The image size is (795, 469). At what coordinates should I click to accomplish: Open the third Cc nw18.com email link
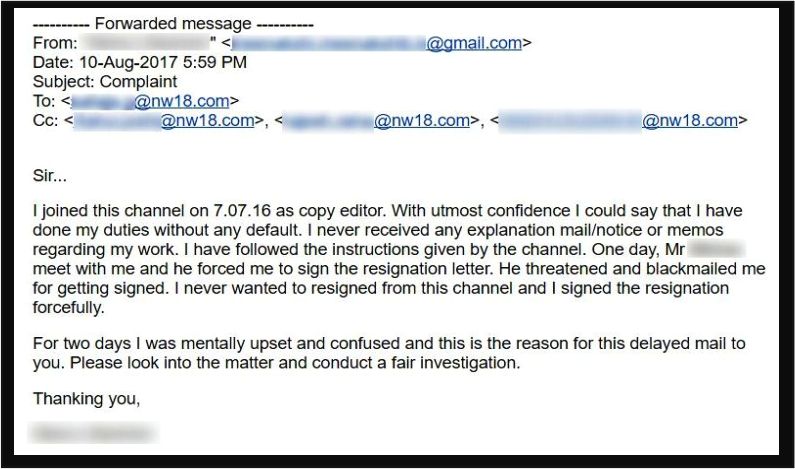(619, 121)
